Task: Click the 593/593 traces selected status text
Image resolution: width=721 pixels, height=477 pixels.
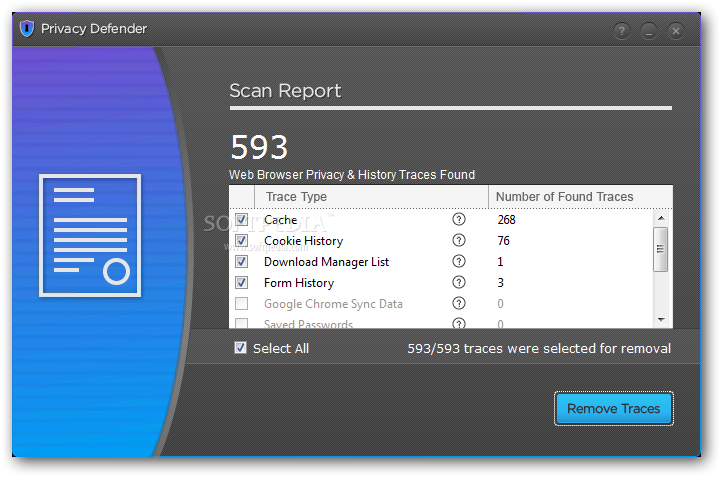Action: click(x=539, y=349)
